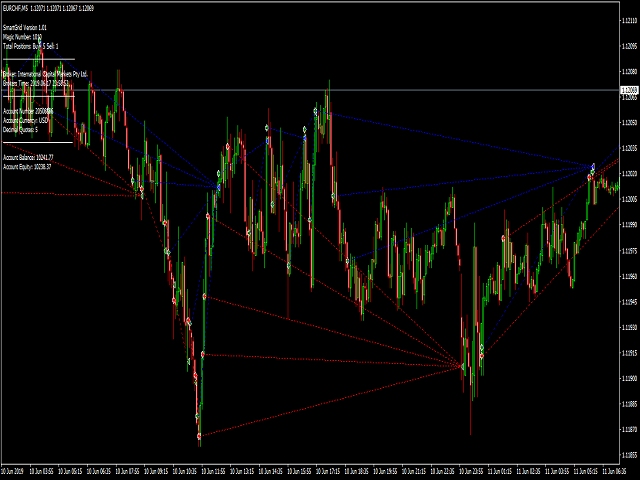Click the Decimal Quotes: 5 line
This screenshot has height=480, width=640.
(20, 130)
